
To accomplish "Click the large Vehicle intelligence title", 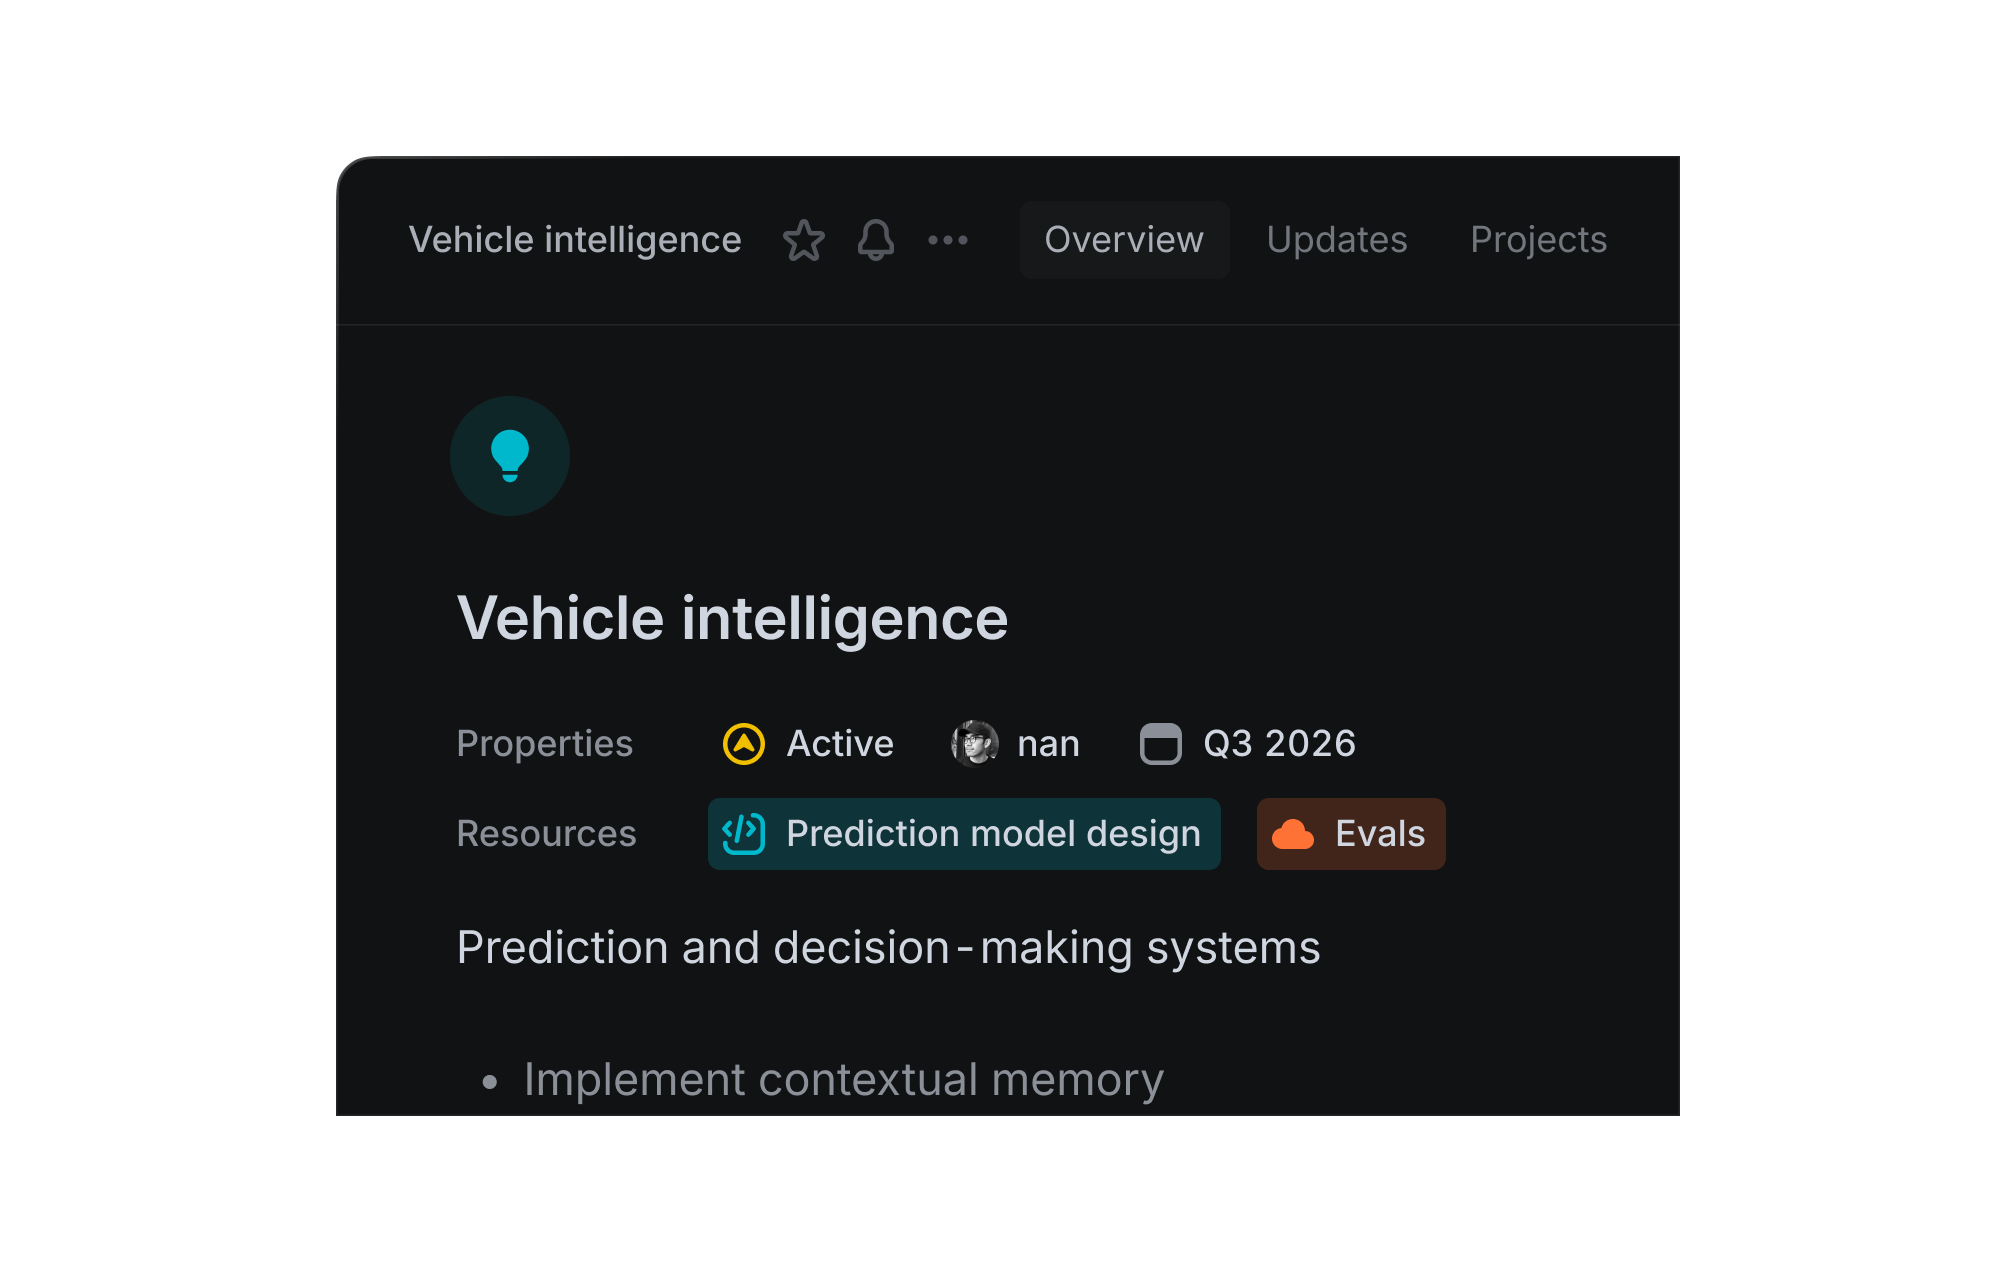I will pos(732,618).
